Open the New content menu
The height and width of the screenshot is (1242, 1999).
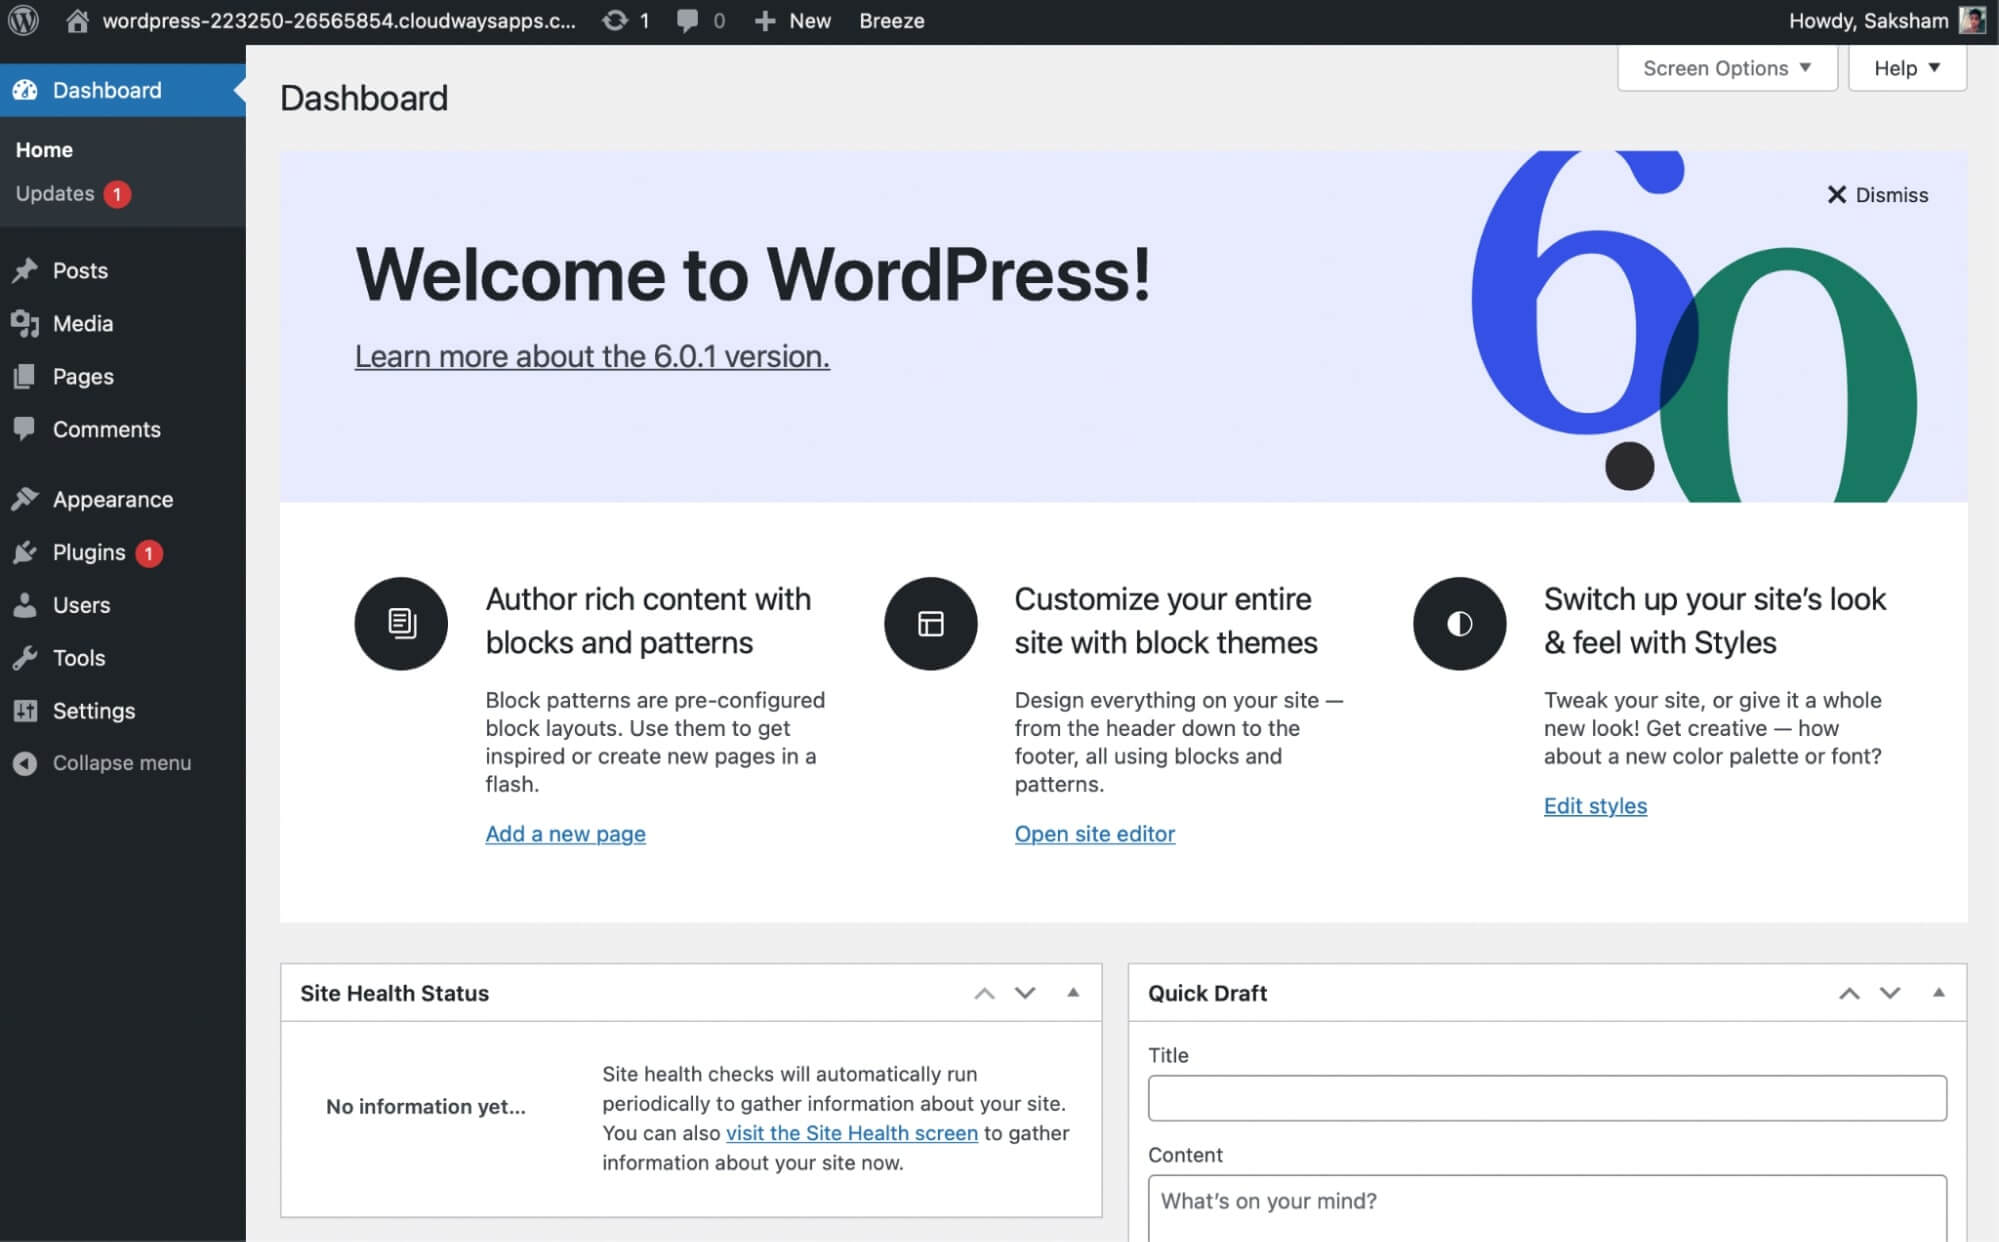coord(792,21)
